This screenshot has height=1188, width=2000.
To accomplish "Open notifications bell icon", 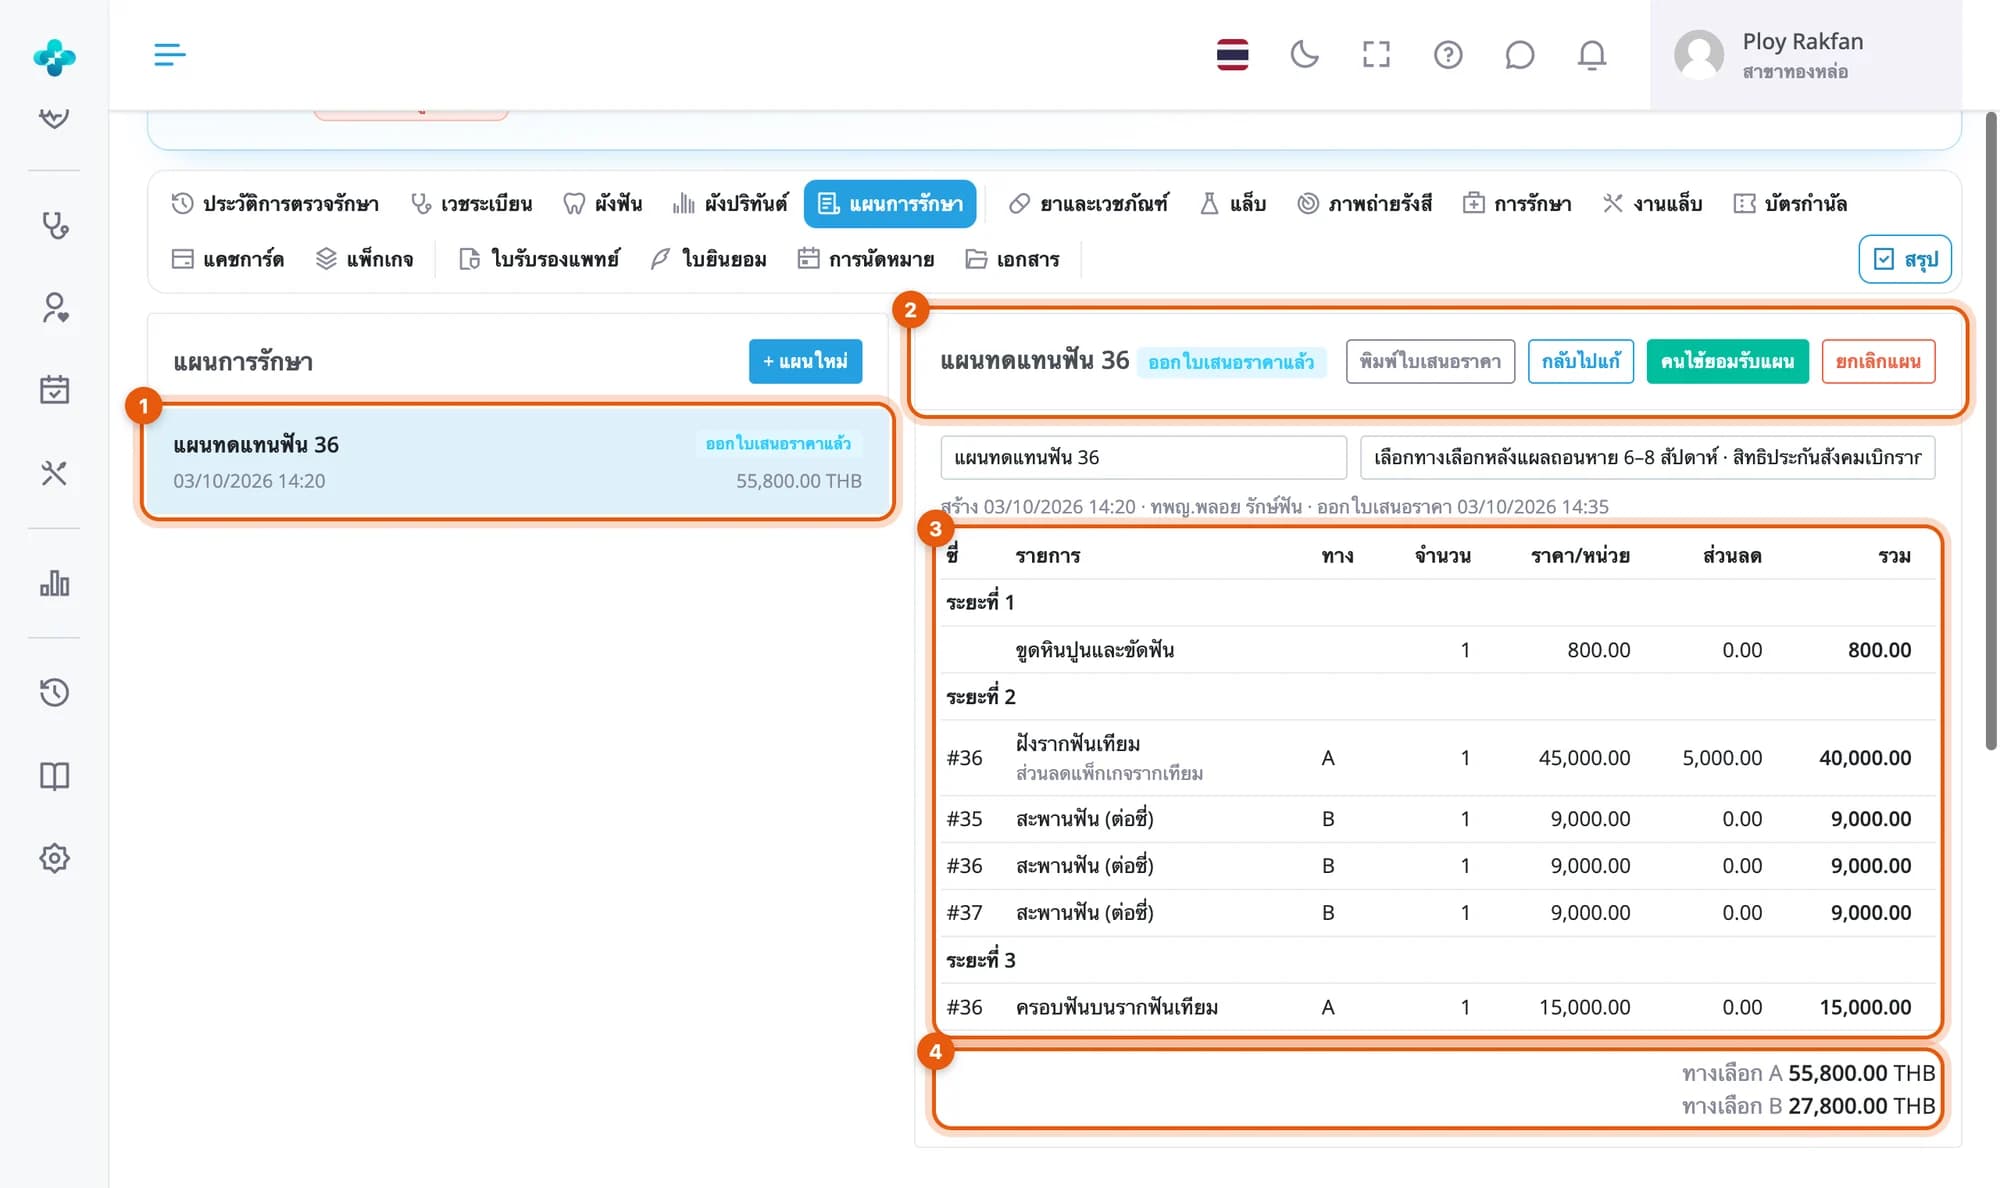I will [1591, 54].
